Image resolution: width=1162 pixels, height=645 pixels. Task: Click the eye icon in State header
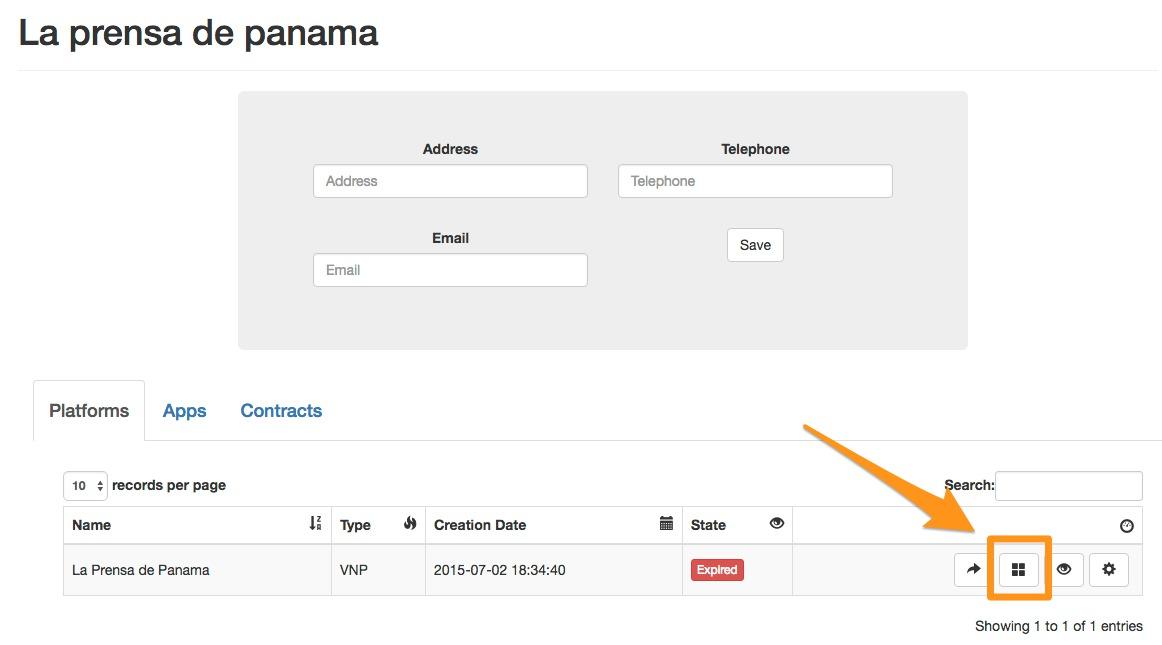(x=777, y=524)
